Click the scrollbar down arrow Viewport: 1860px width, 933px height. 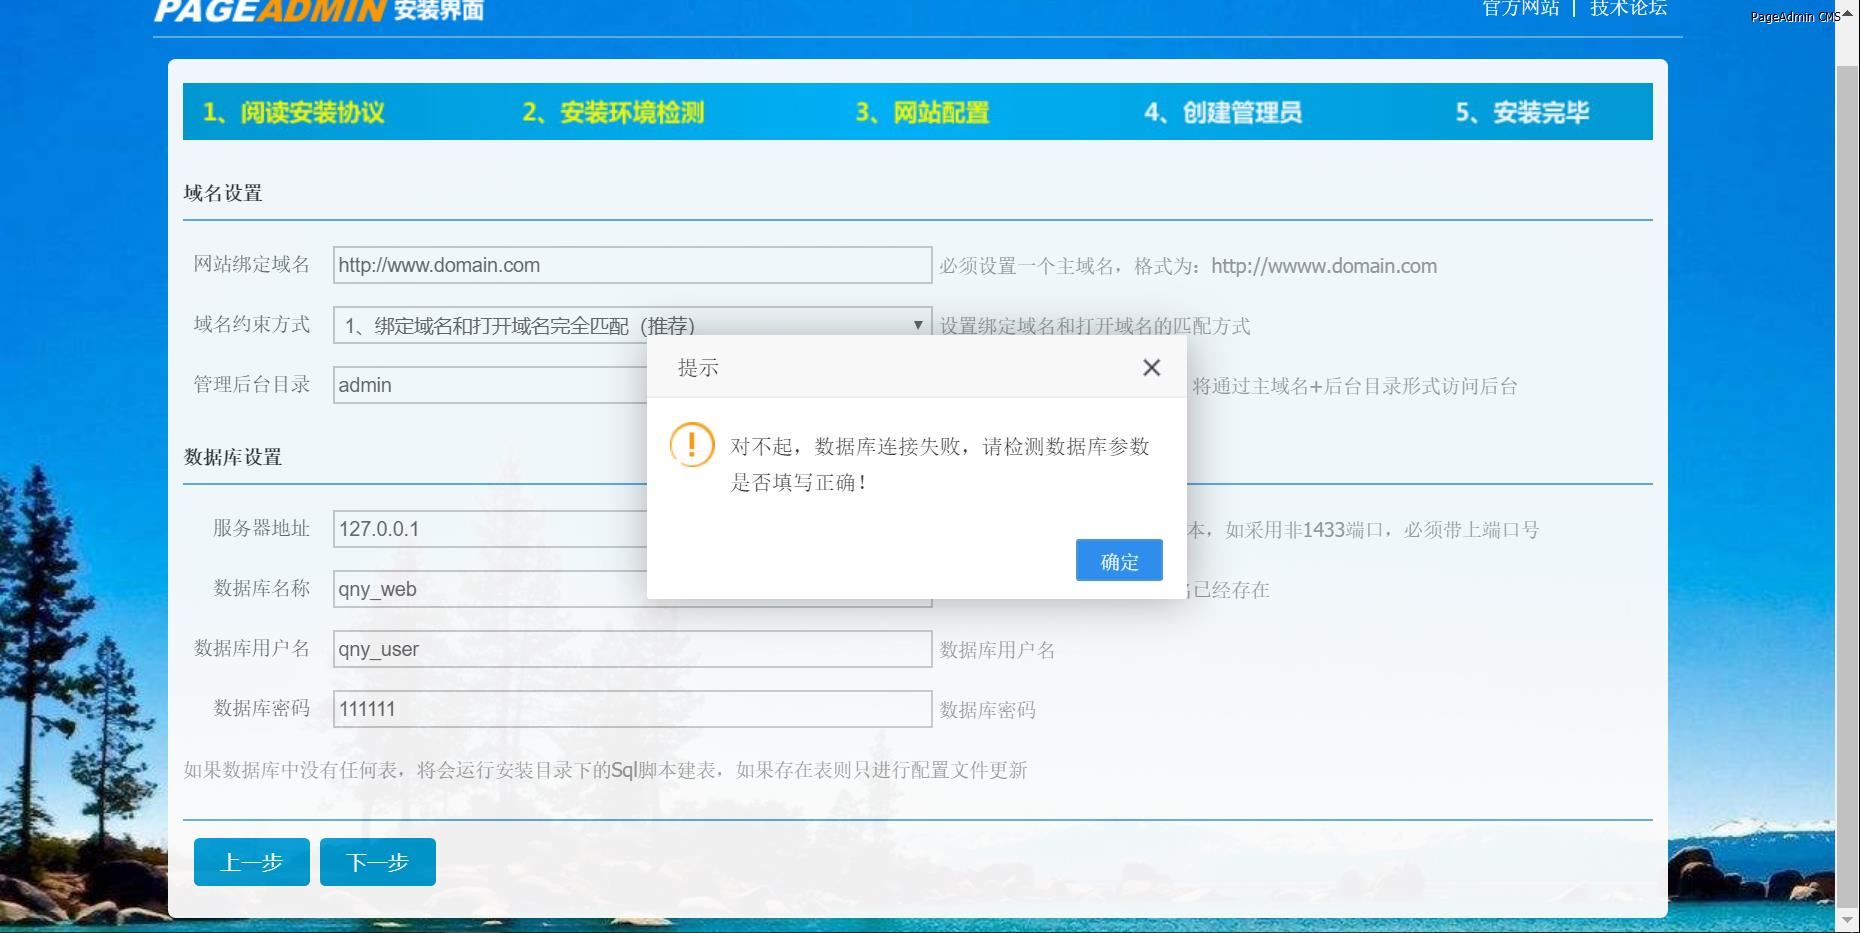1847,920
